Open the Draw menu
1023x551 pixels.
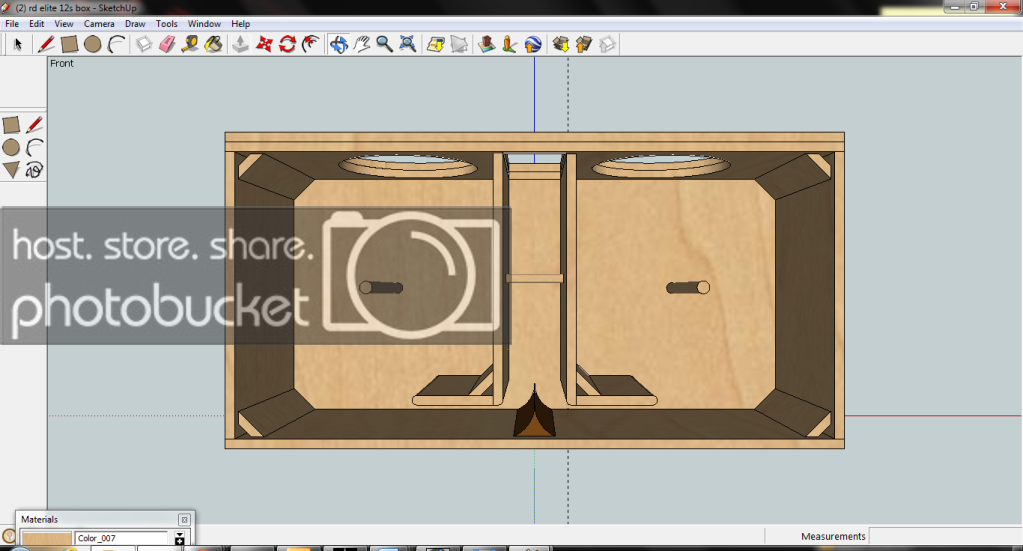(135, 23)
